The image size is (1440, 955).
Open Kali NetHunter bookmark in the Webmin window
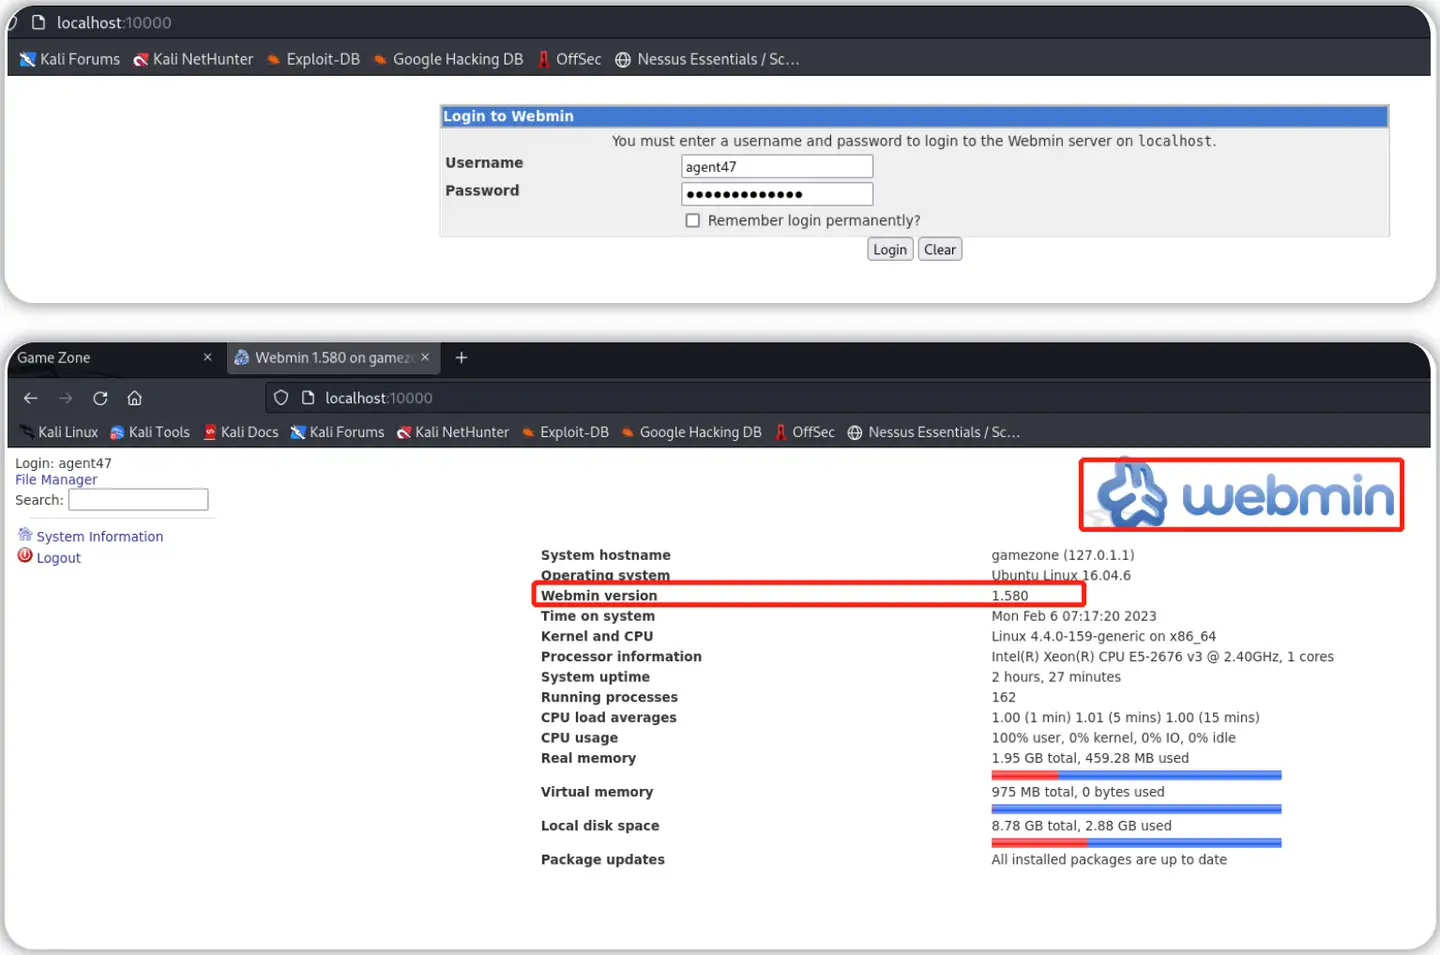(453, 432)
